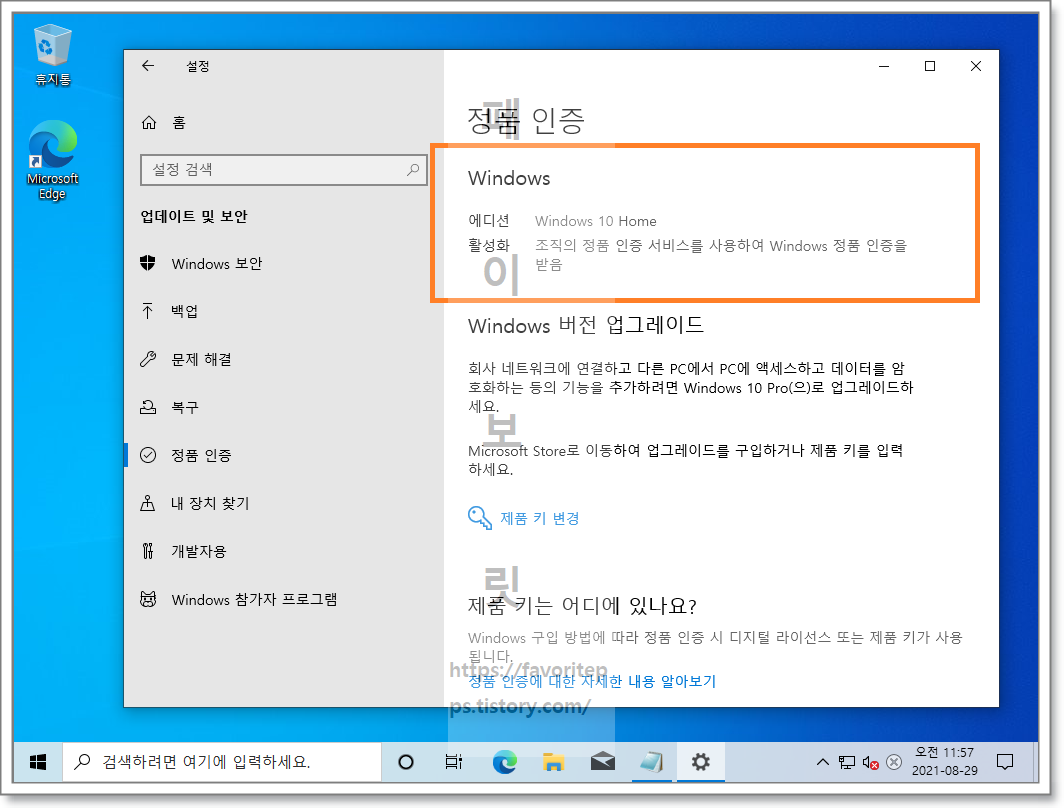Open the Windows Start menu
The image size is (1064, 808).
[38, 762]
